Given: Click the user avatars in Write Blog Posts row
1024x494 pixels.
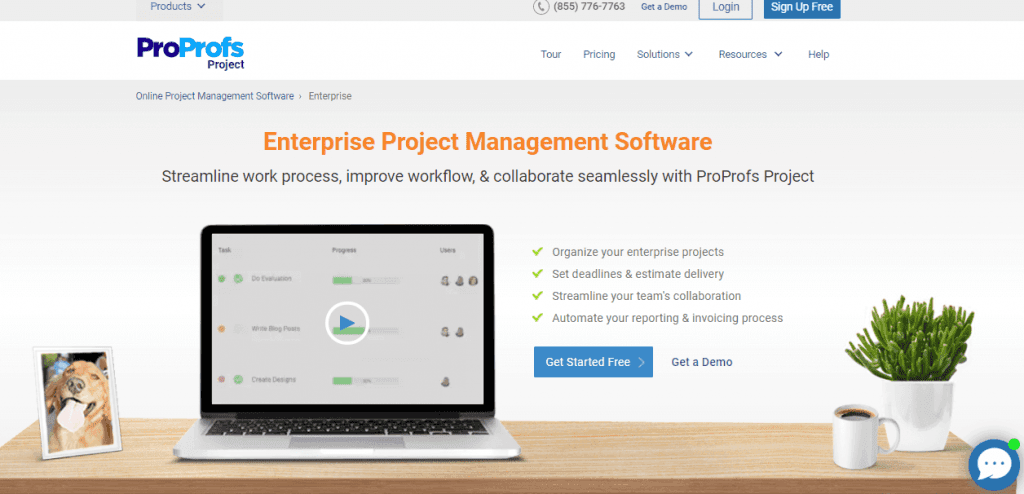Looking at the screenshot, I should (452, 331).
